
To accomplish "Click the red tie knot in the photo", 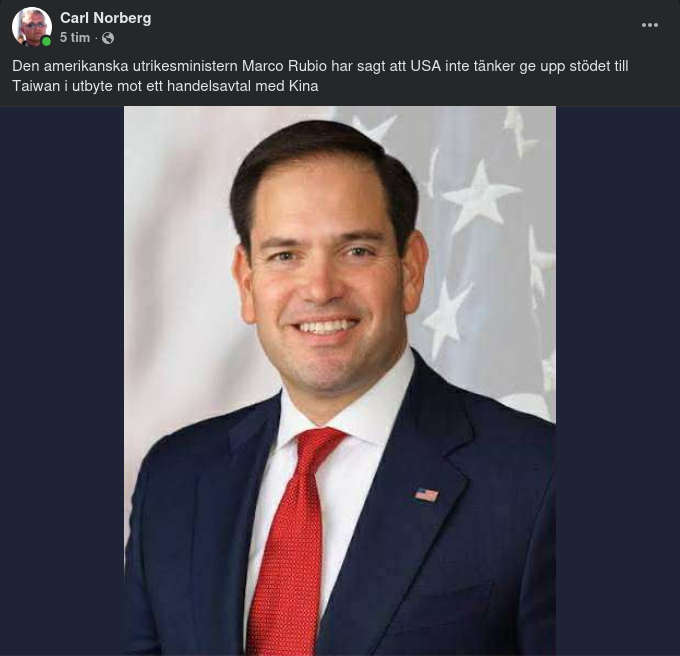I will (319, 445).
